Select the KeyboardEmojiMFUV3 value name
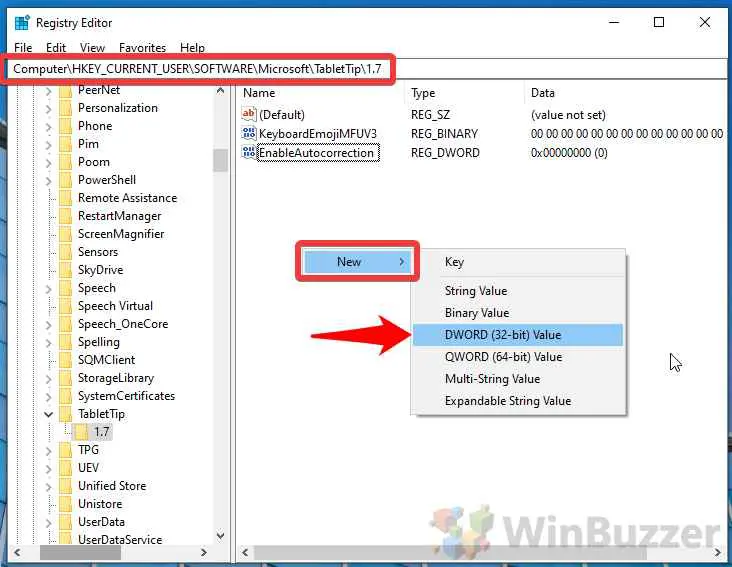732x567 pixels. point(317,134)
